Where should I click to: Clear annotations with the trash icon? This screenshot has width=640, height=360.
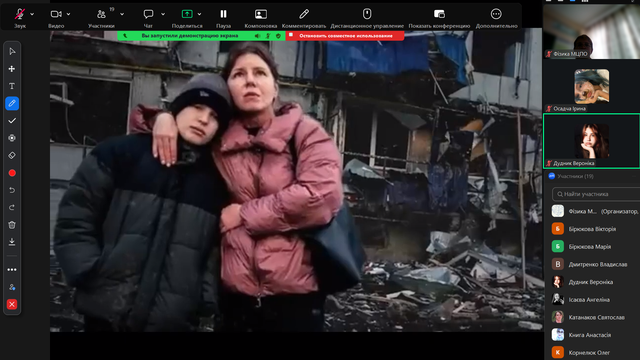coord(12,225)
